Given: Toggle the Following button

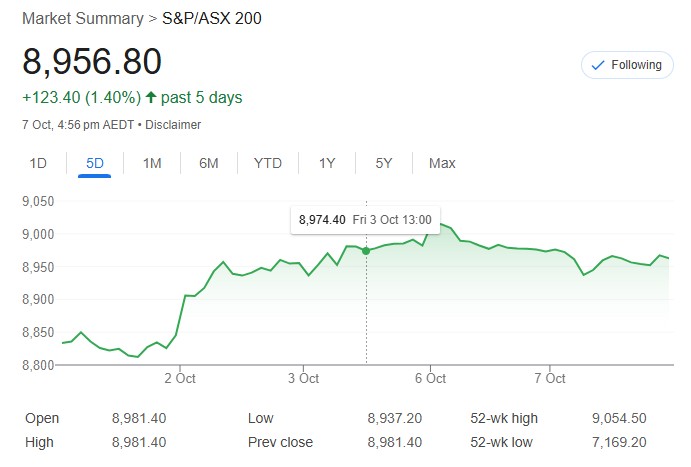Looking at the screenshot, I should pos(626,65).
